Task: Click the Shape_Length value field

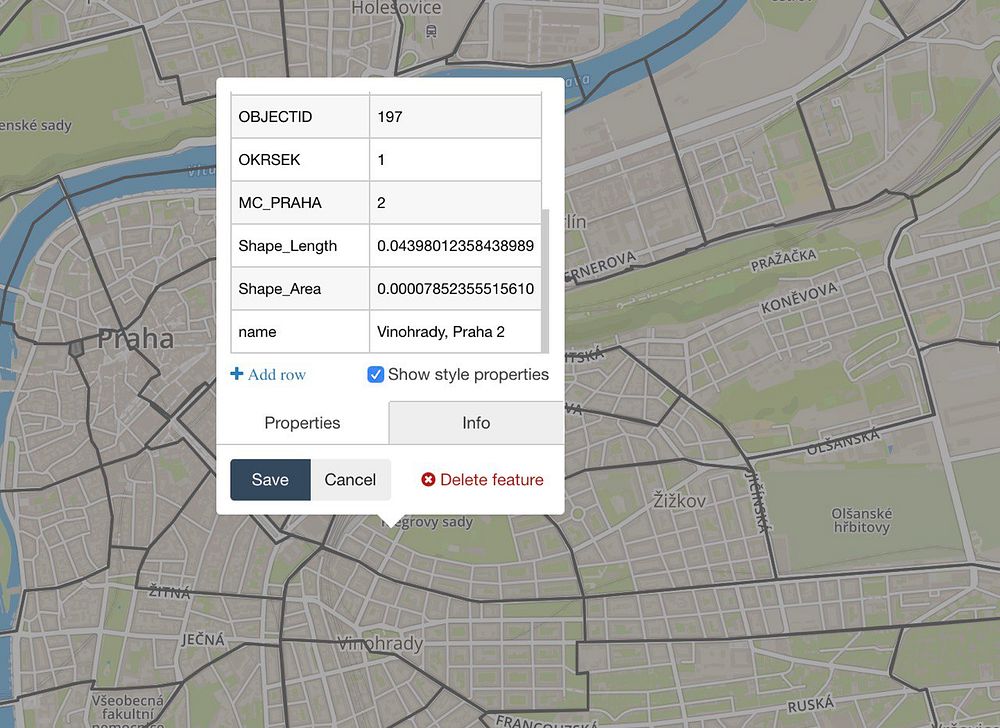Action: tap(455, 245)
